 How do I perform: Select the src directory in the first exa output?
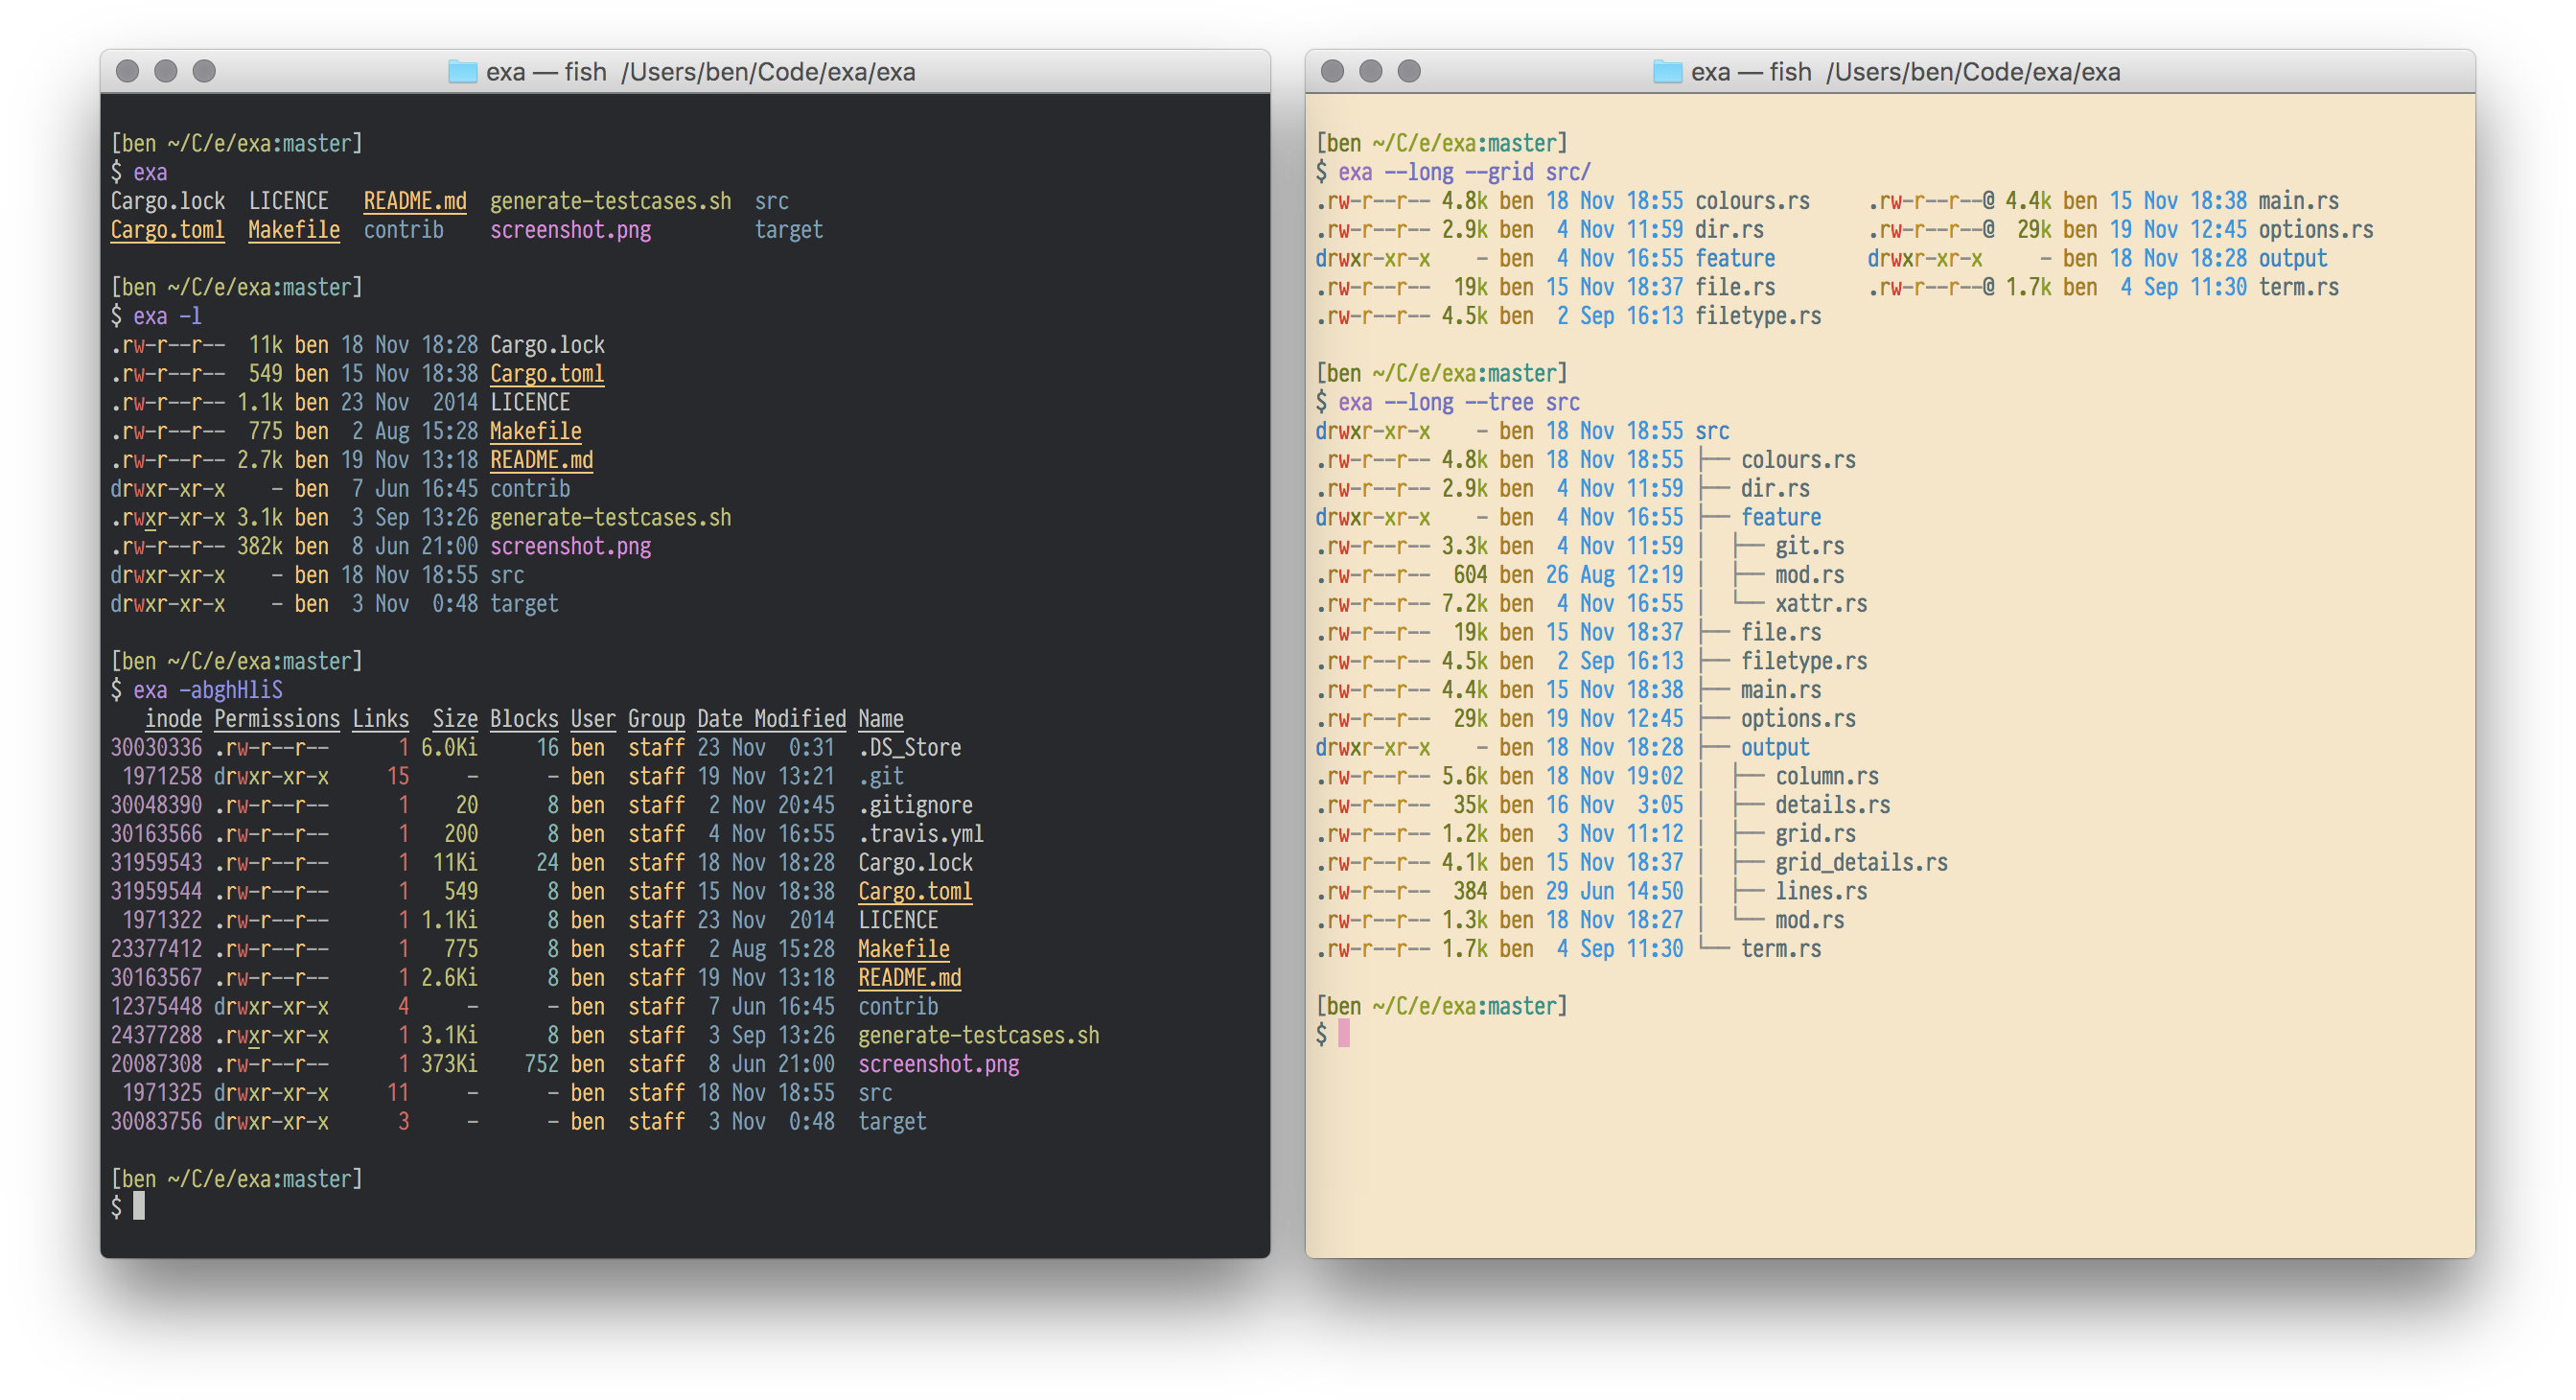(x=773, y=200)
